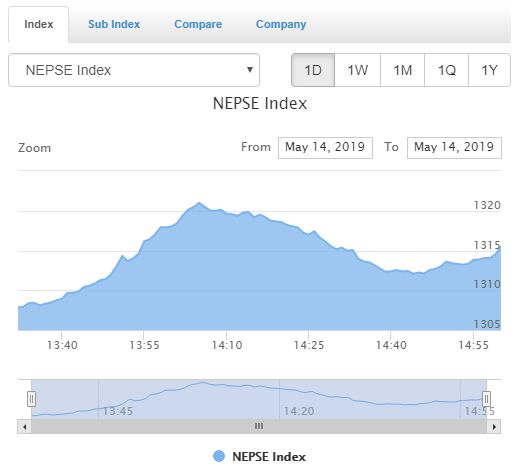Click the 13:40 x-axis label

pyautogui.click(x=62, y=345)
